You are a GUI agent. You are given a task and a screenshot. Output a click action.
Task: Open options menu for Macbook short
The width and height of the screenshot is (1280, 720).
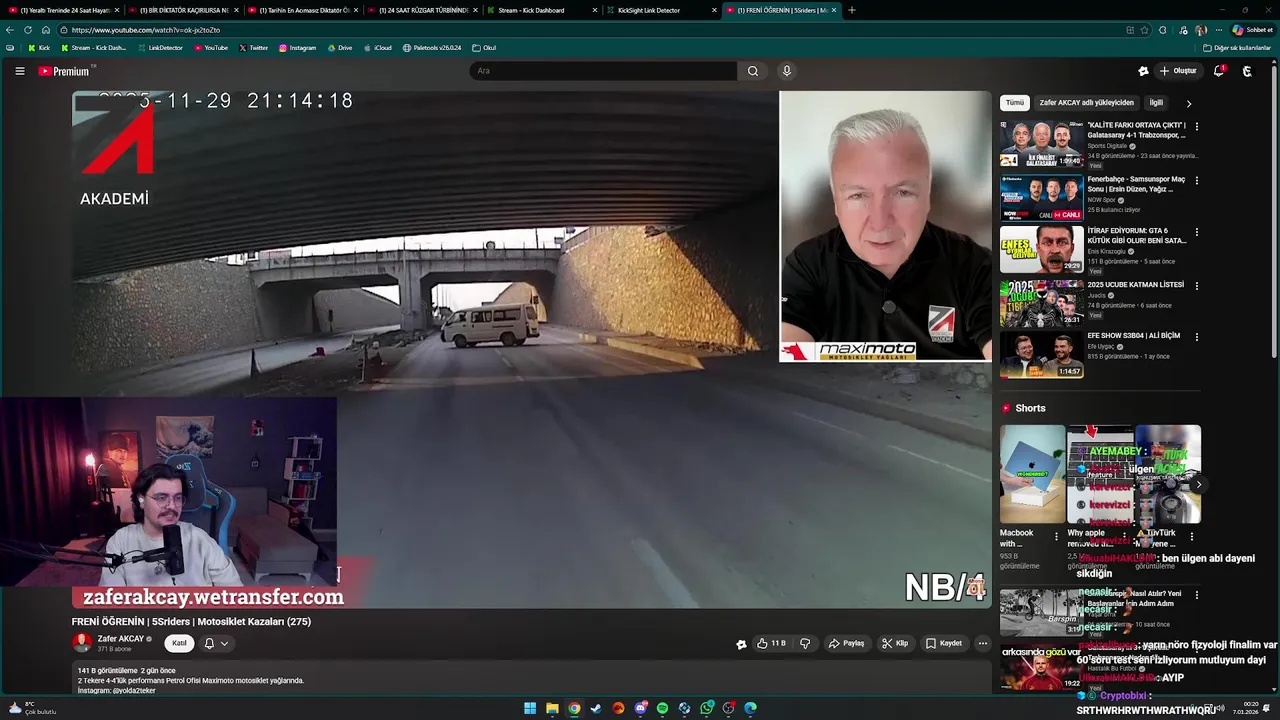pyautogui.click(x=1056, y=537)
